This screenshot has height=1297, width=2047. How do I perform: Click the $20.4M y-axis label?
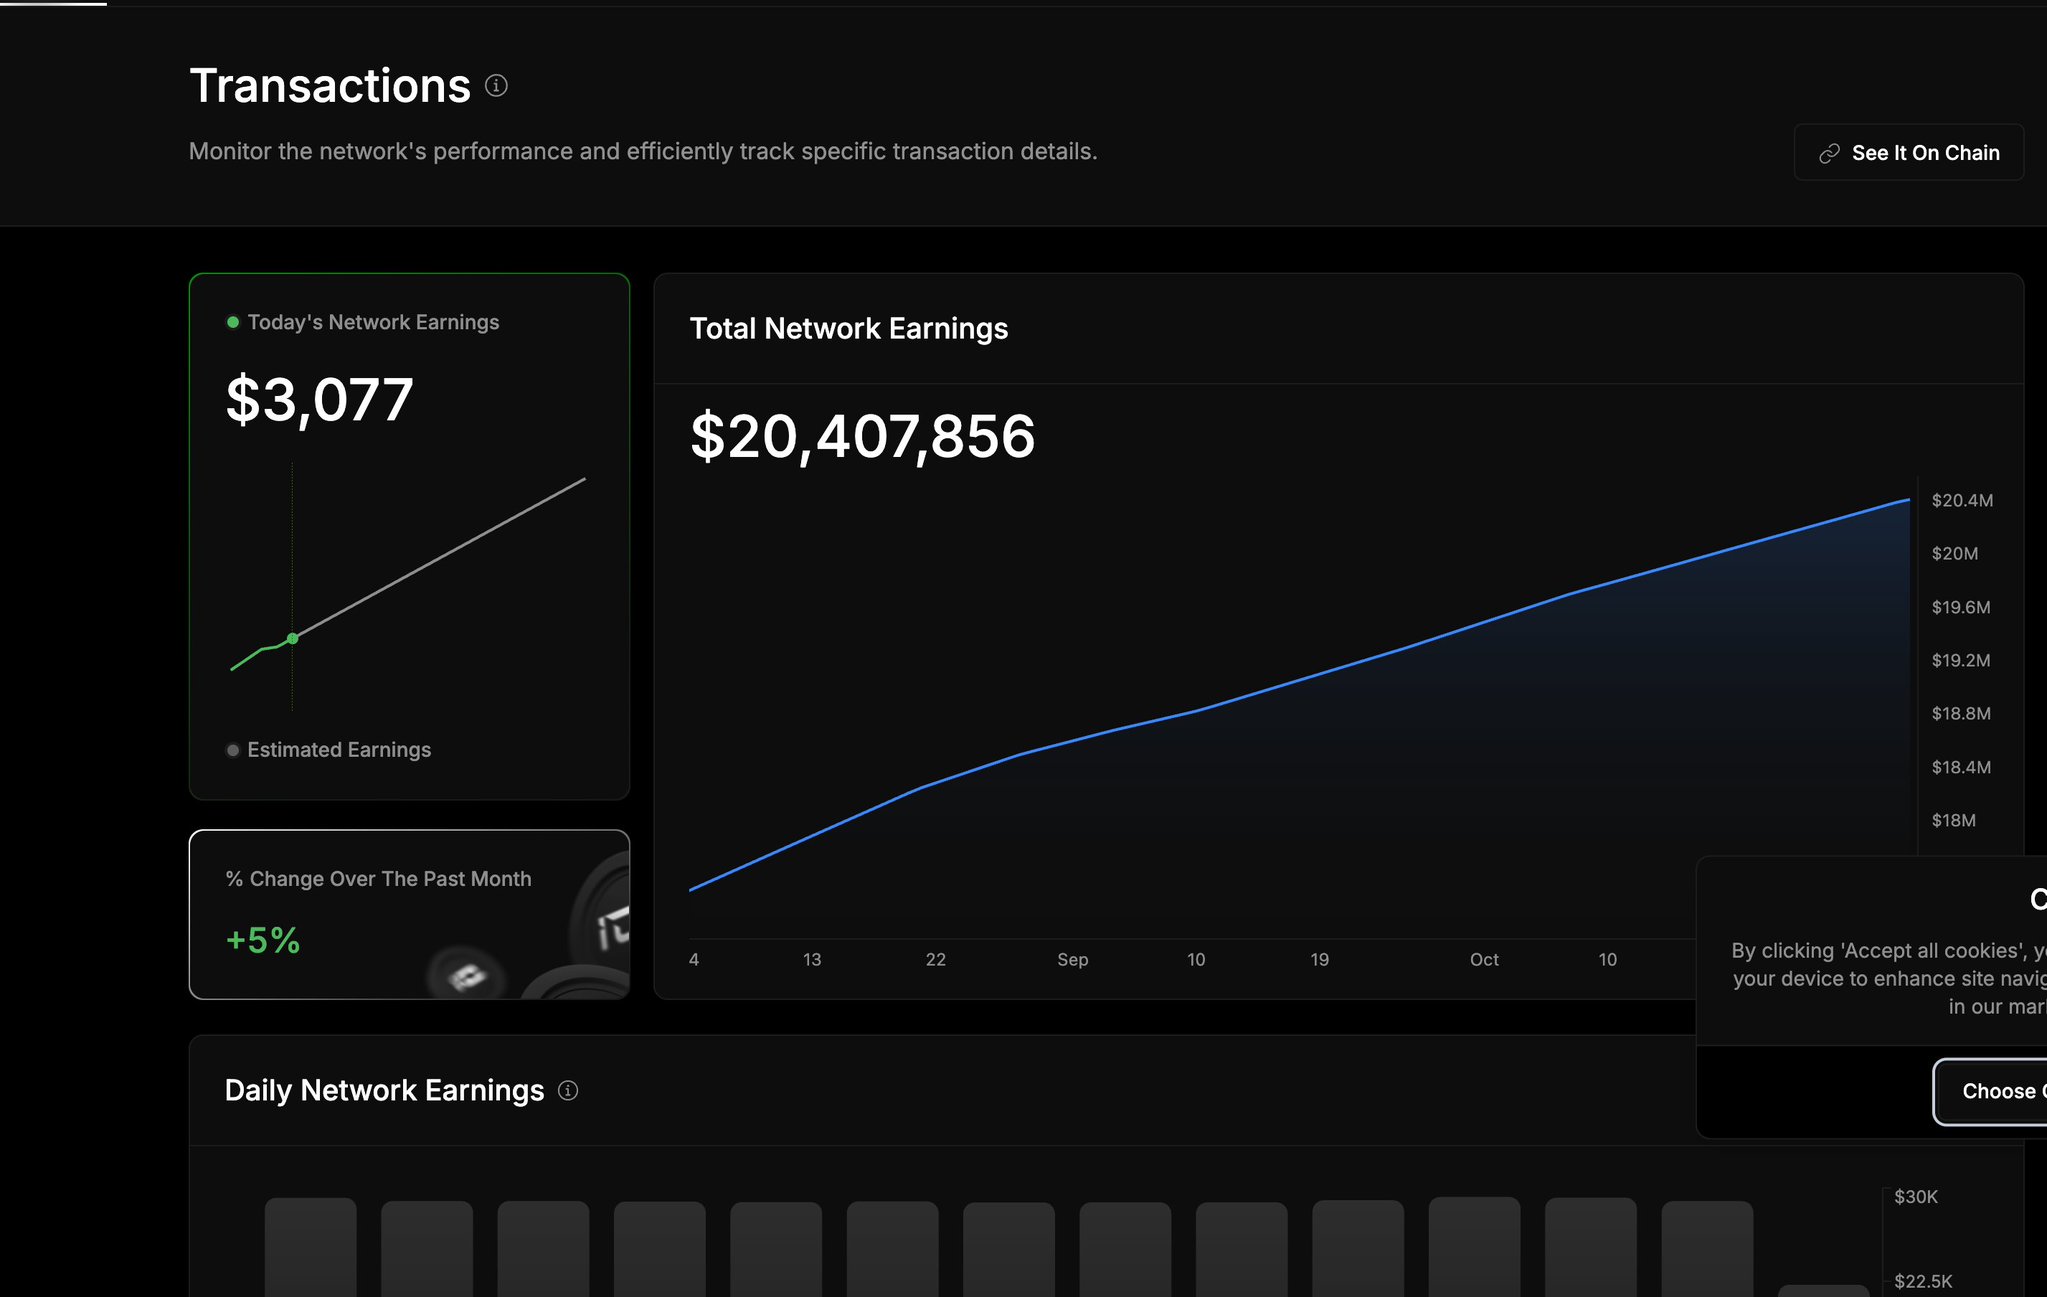tap(1961, 500)
